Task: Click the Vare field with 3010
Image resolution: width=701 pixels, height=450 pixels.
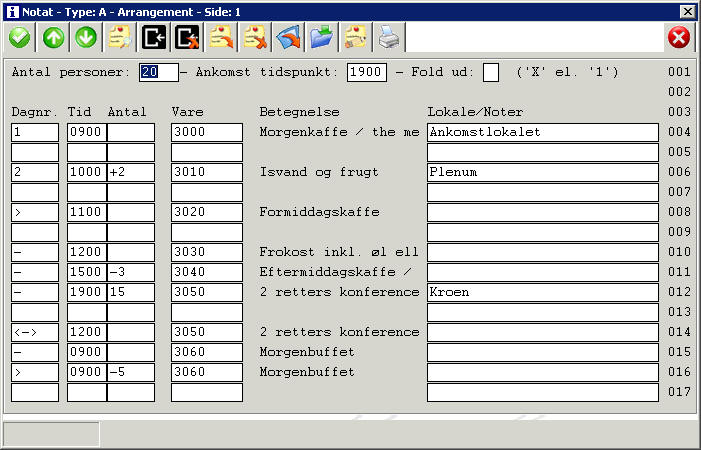Action: pos(207,172)
